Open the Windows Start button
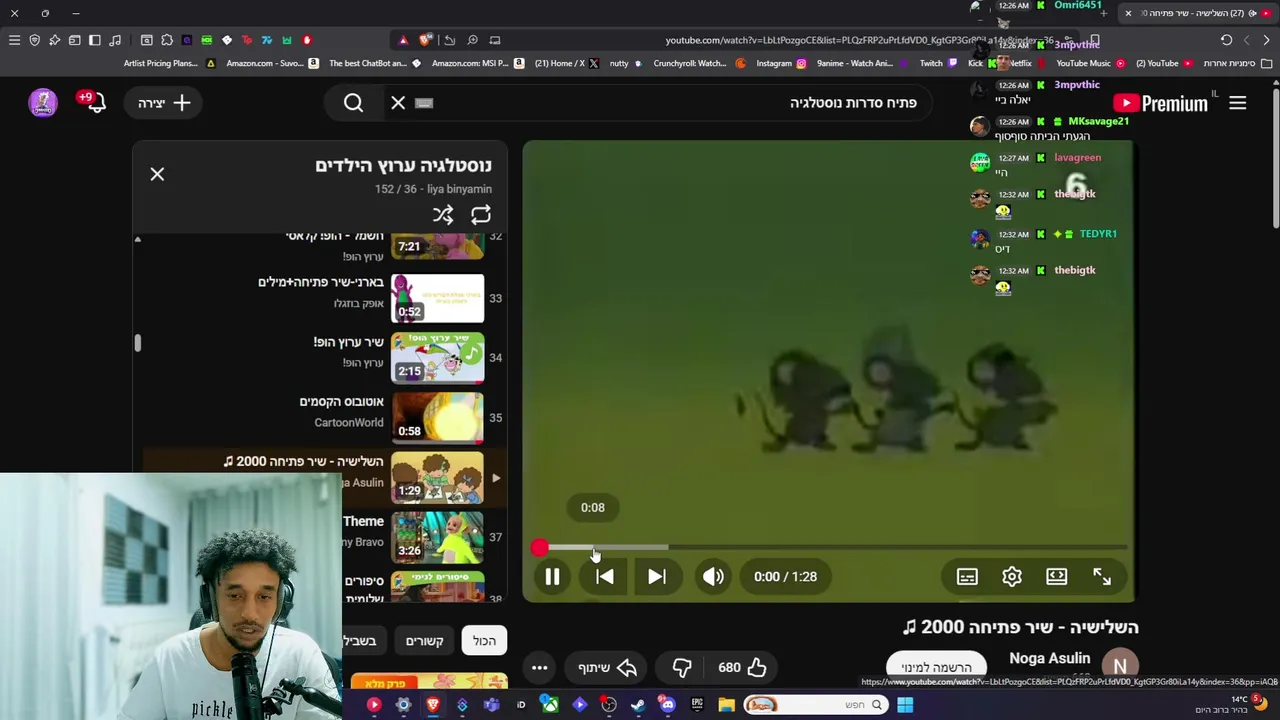The width and height of the screenshot is (1280, 720). (904, 705)
